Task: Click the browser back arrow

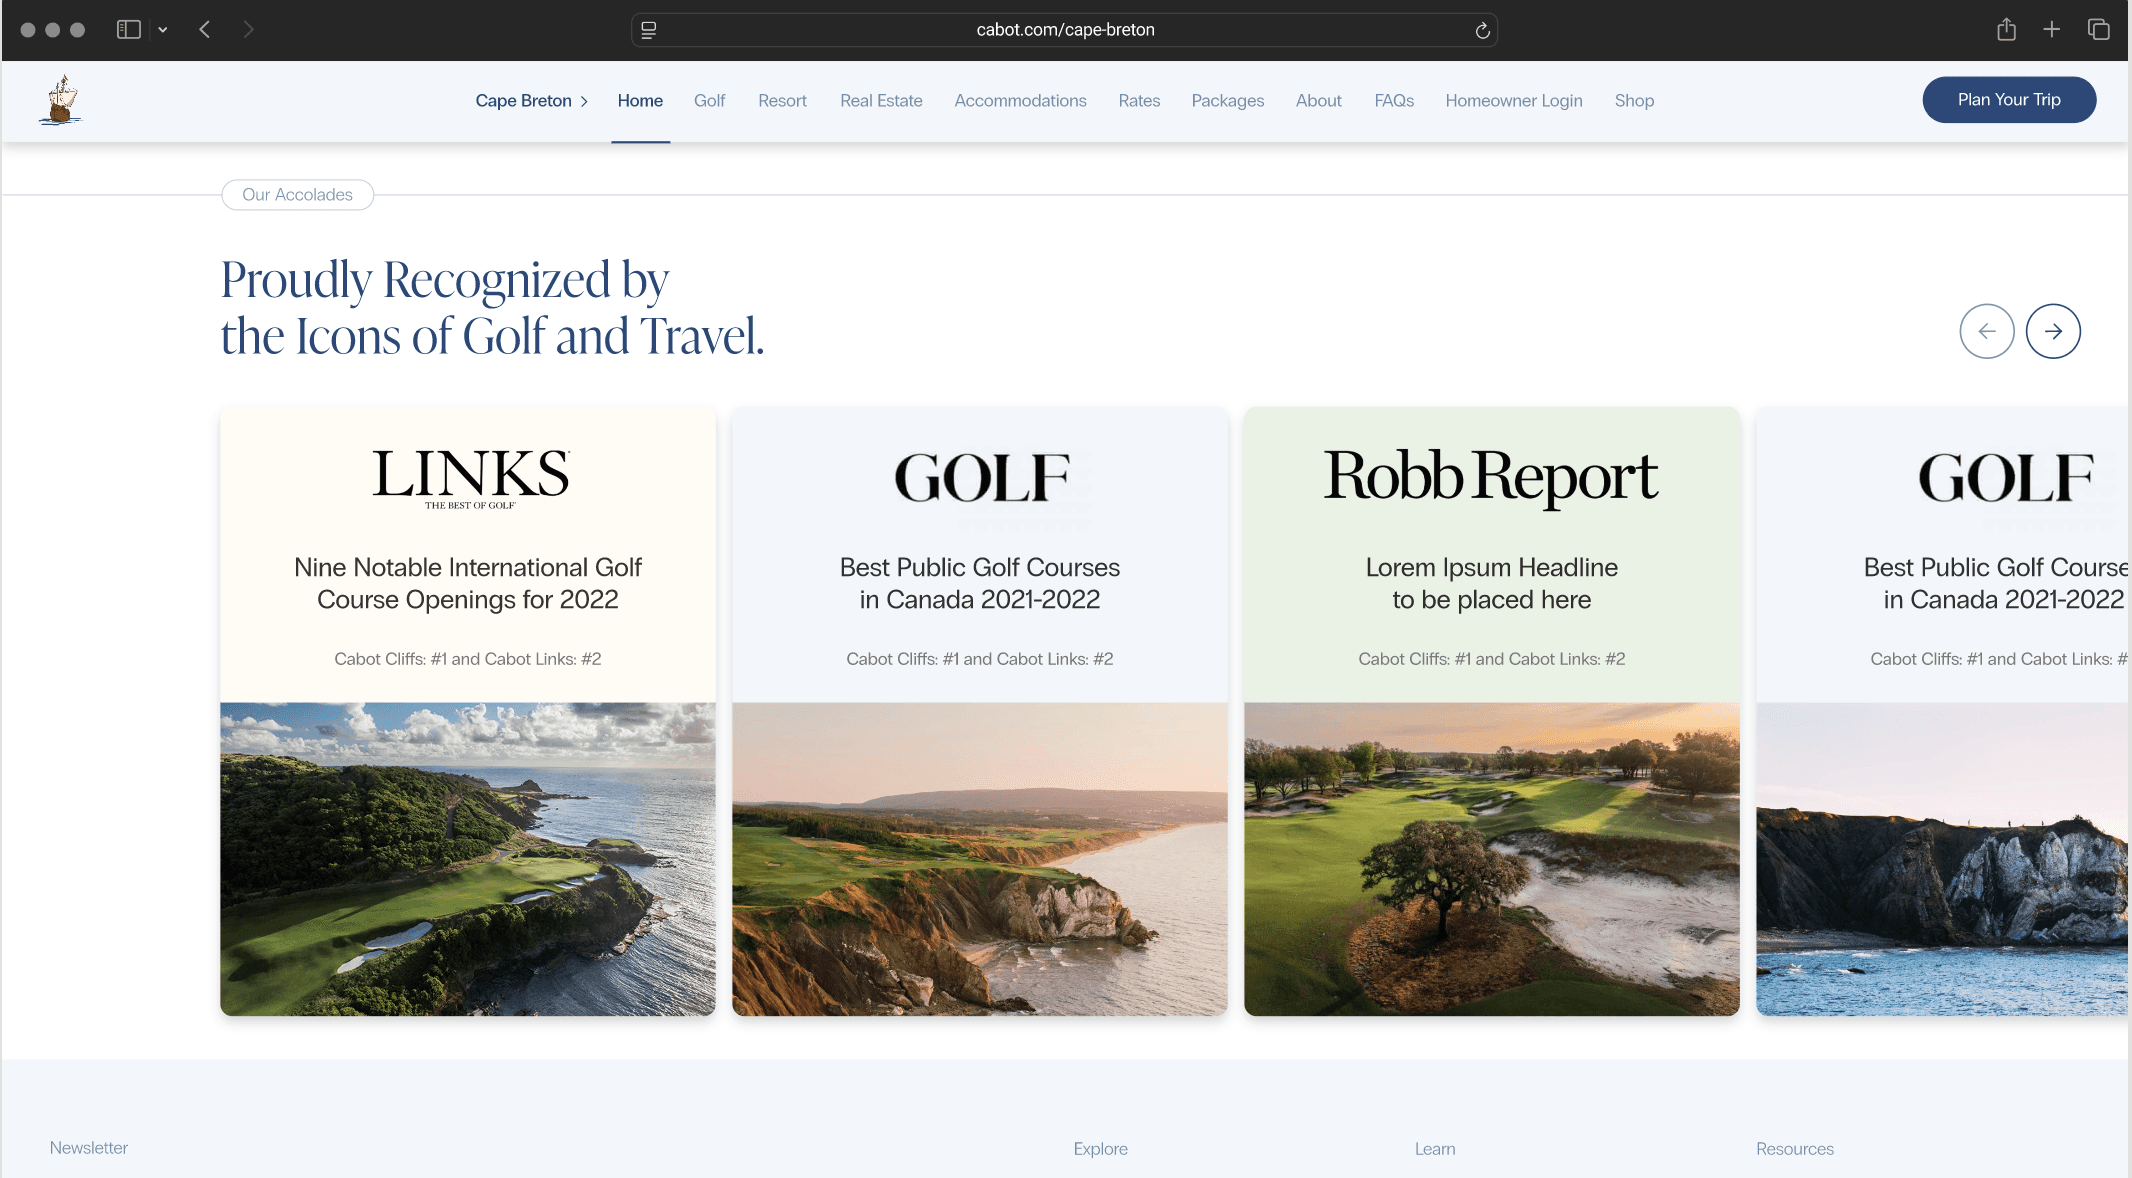Action: tap(205, 30)
